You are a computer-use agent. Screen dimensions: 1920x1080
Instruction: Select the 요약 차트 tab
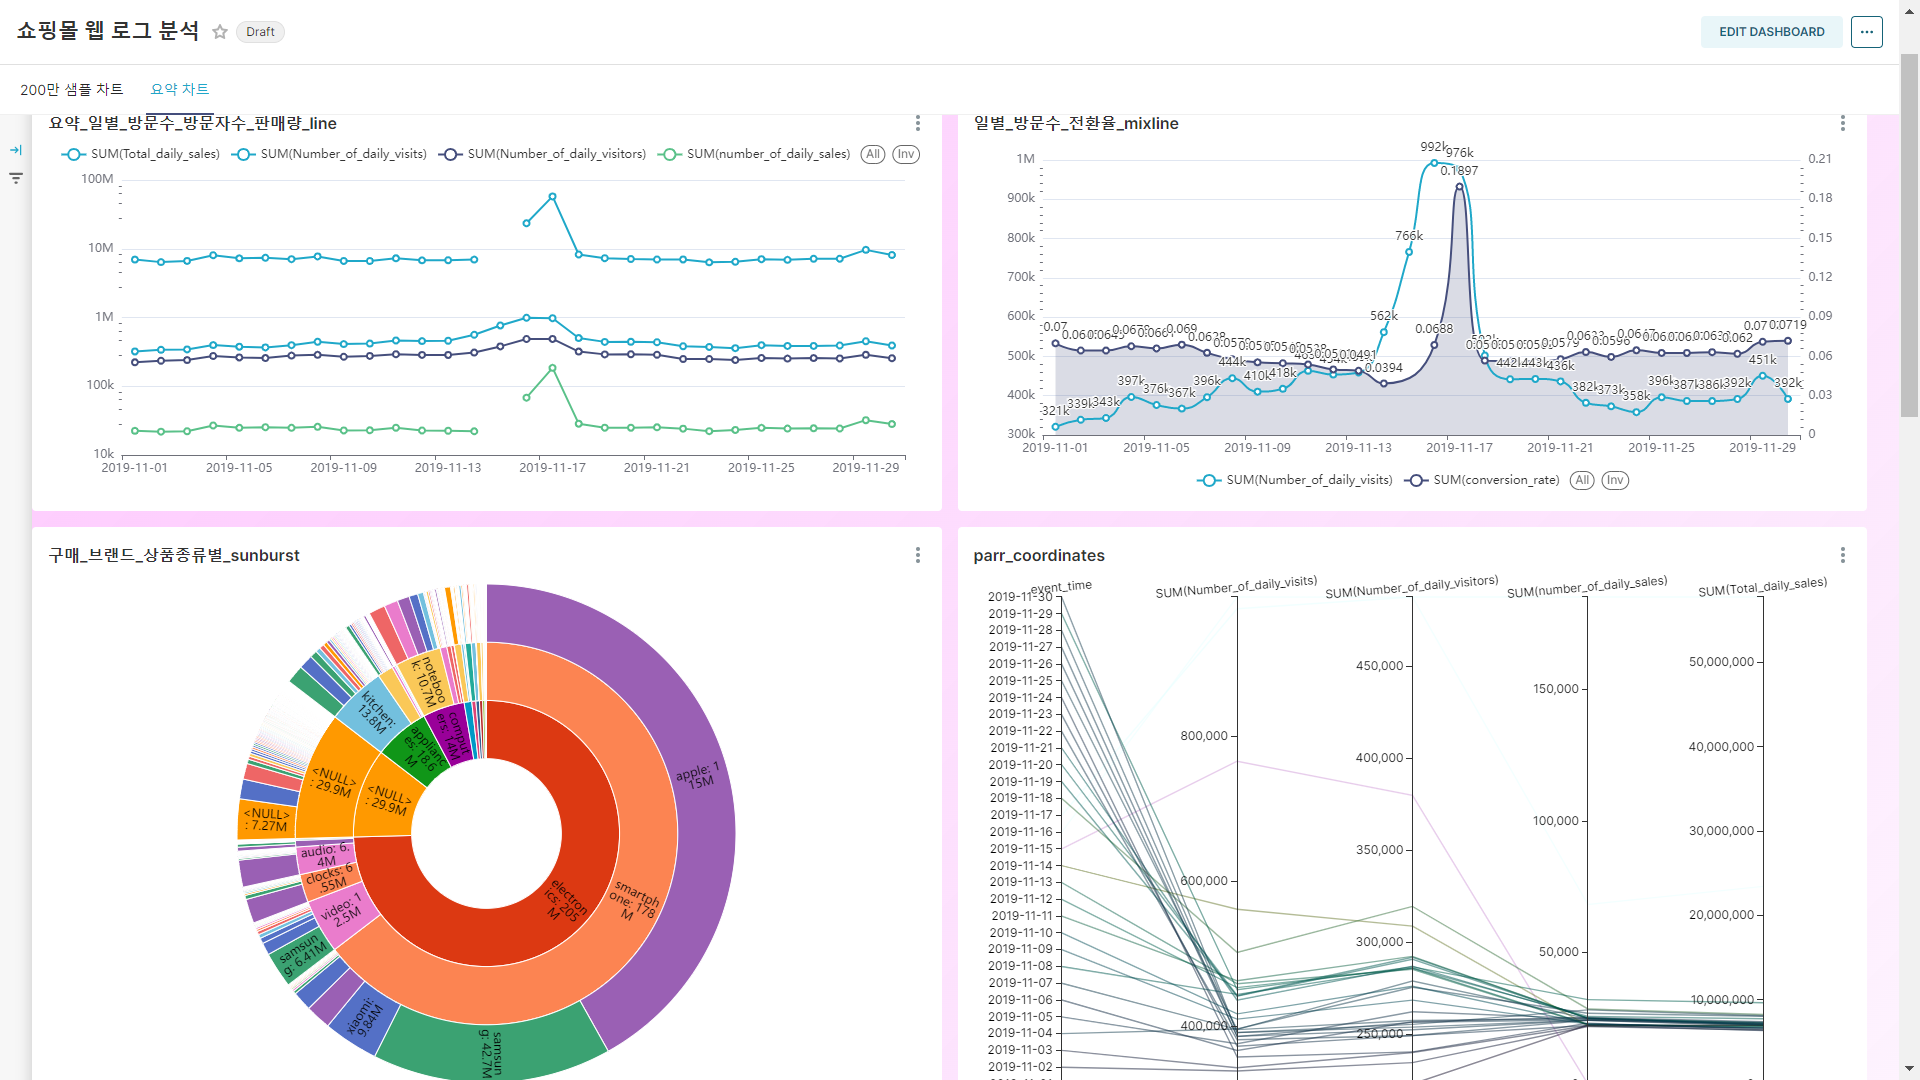coord(179,90)
